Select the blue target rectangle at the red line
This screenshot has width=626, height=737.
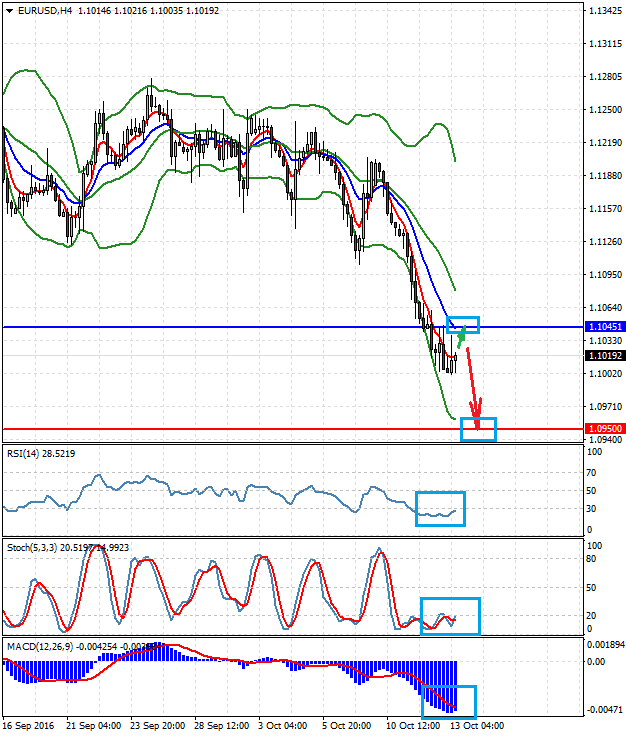point(478,429)
